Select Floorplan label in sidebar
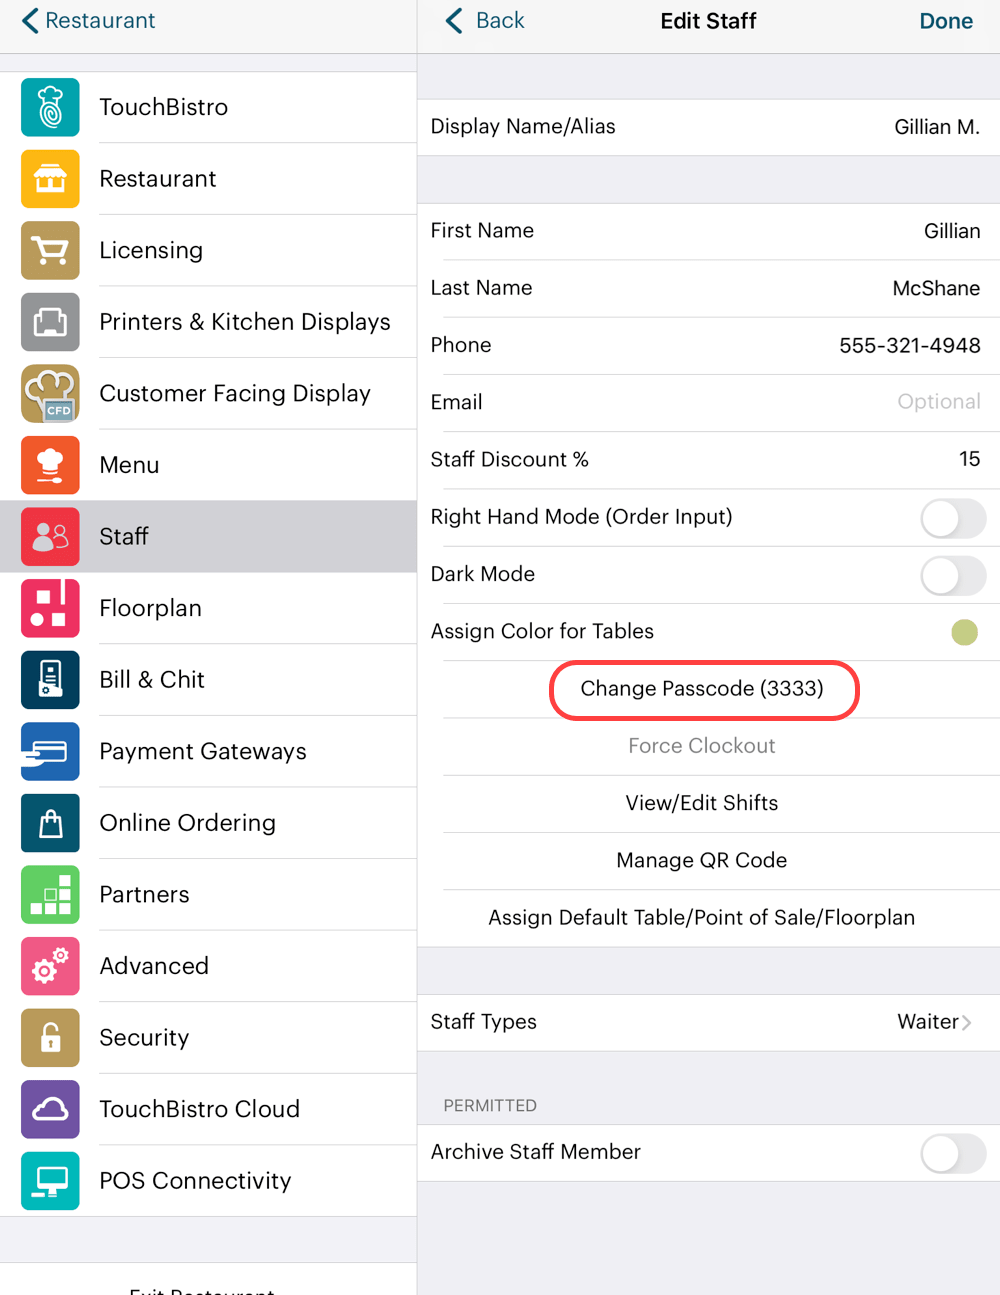 pos(151,608)
